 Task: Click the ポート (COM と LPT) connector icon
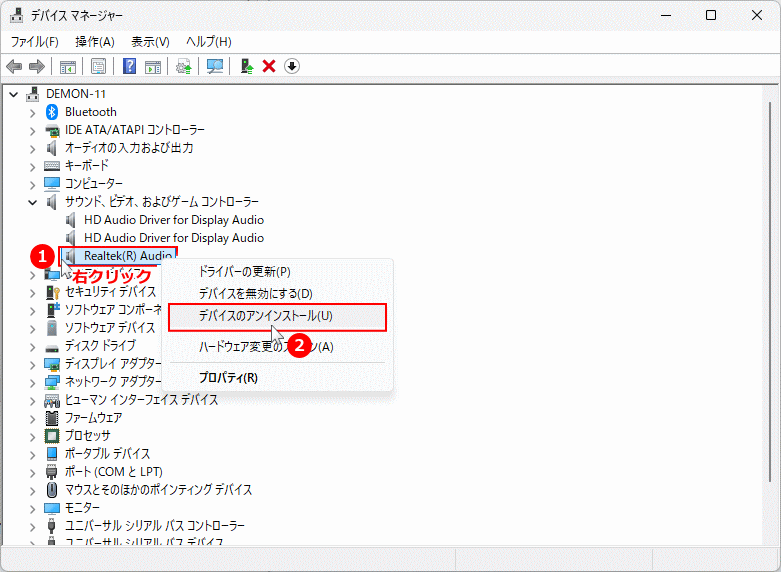[x=51, y=472]
